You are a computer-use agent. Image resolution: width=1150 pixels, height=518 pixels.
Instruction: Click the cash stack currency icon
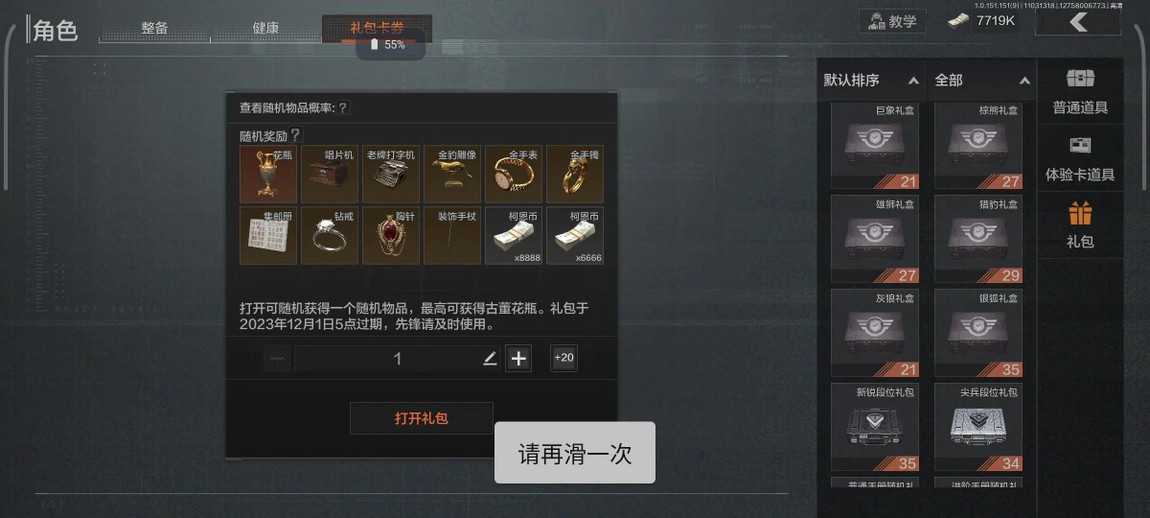pyautogui.click(x=958, y=21)
